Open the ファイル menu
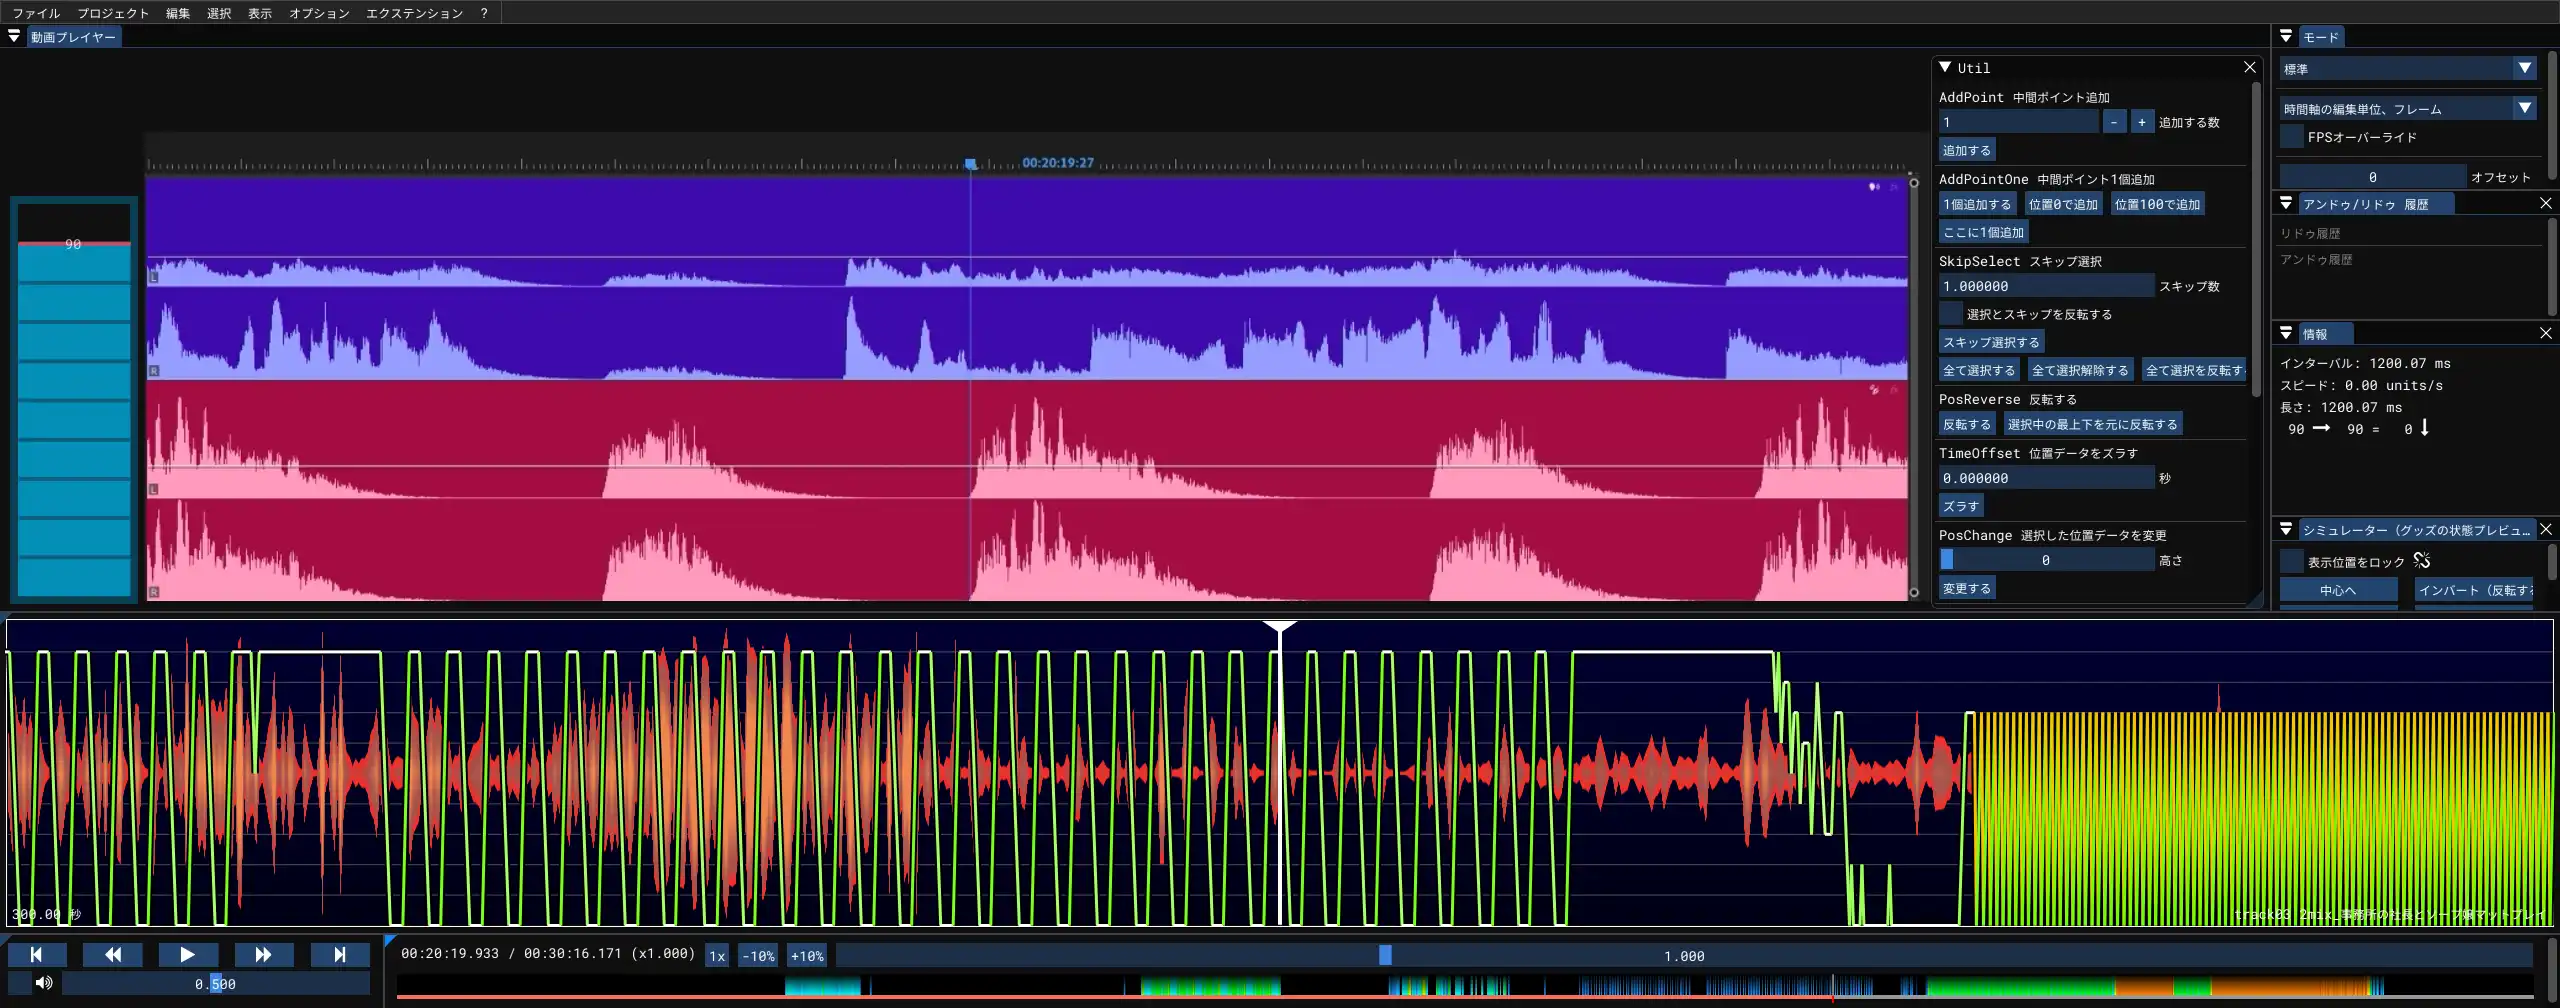This screenshot has width=2560, height=1008. [x=36, y=13]
